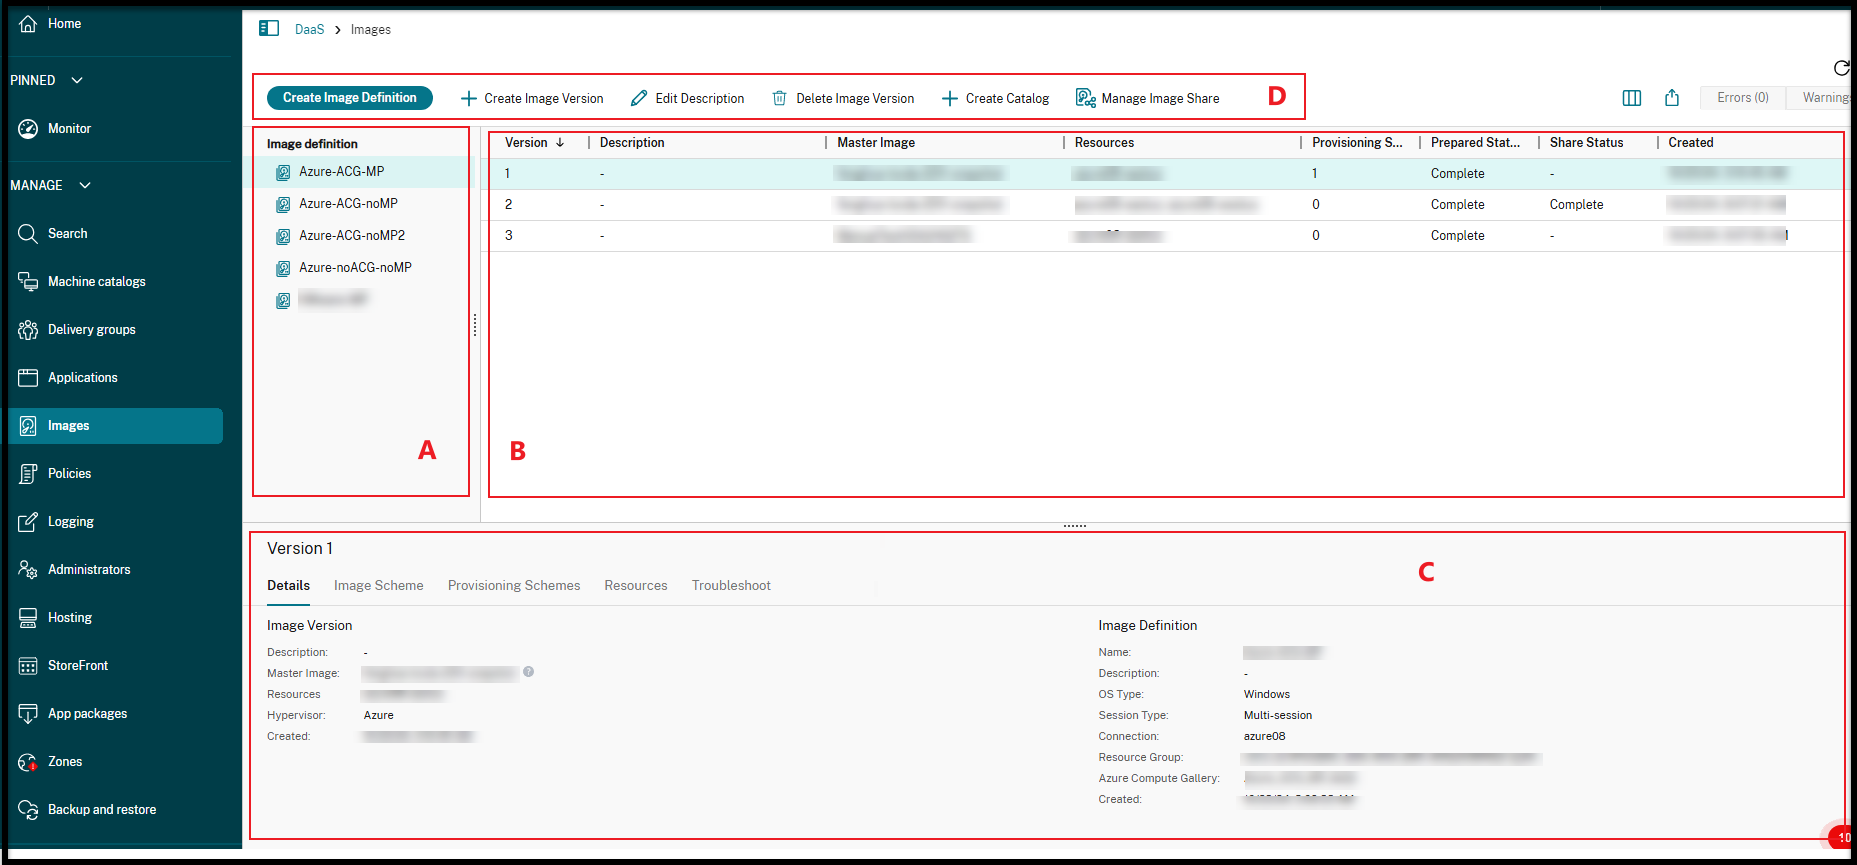Open the columns chooser icon
This screenshot has height=865, width=1857.
(x=1632, y=98)
